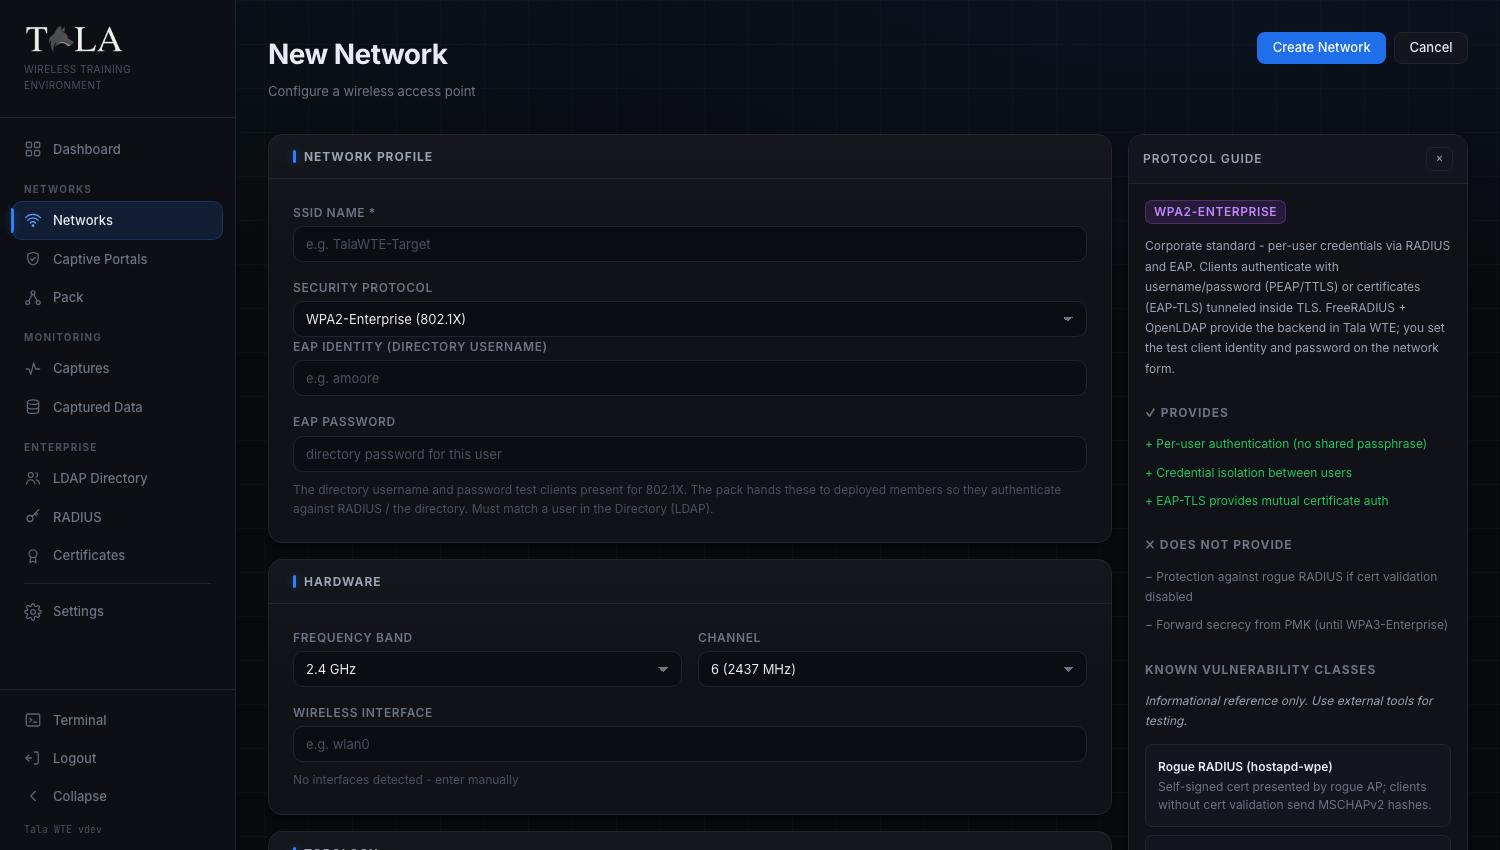
Task: Click the 'PROTOCOL GUIDE' heading
Action: [1202, 159]
